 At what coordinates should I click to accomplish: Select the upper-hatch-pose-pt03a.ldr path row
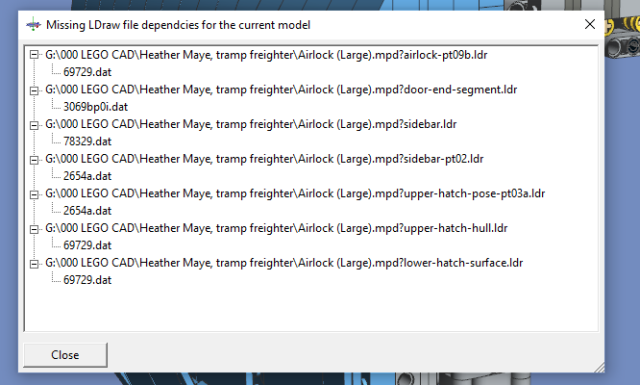coord(295,194)
